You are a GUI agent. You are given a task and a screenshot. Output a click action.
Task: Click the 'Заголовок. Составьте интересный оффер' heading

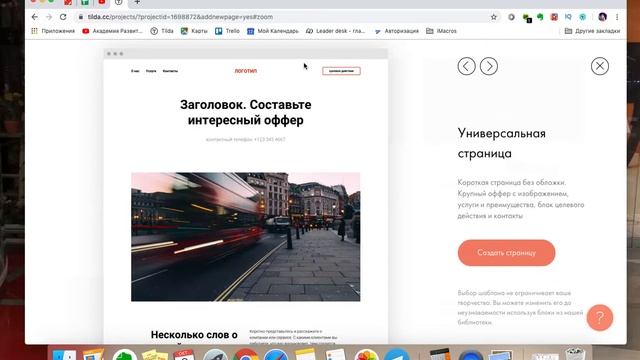pyautogui.click(x=246, y=112)
